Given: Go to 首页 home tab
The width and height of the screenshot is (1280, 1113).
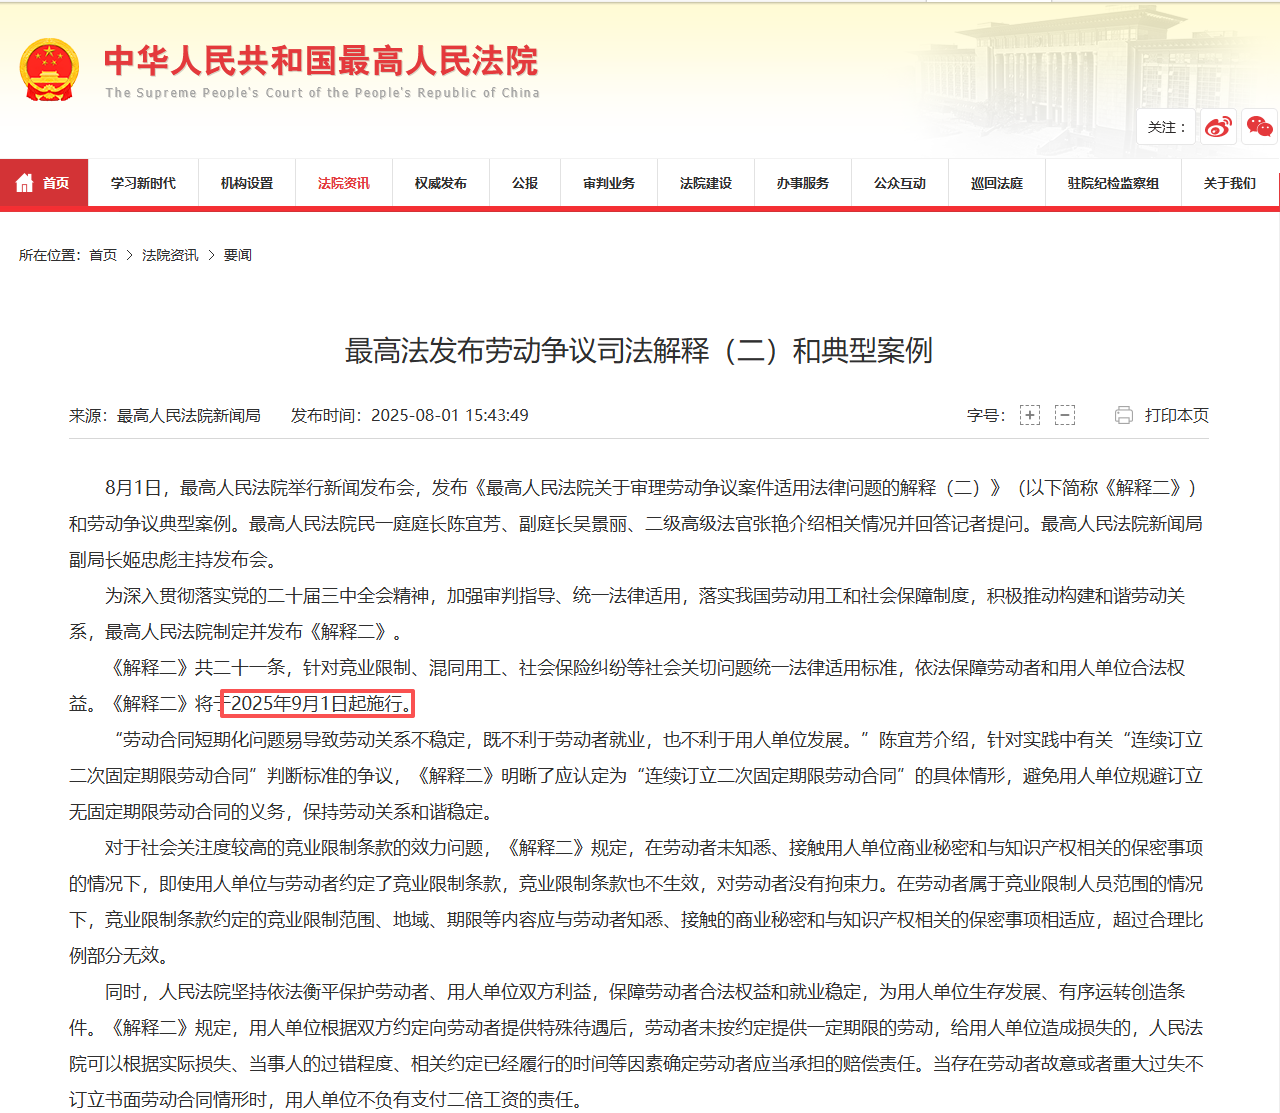Looking at the screenshot, I should click(x=44, y=183).
